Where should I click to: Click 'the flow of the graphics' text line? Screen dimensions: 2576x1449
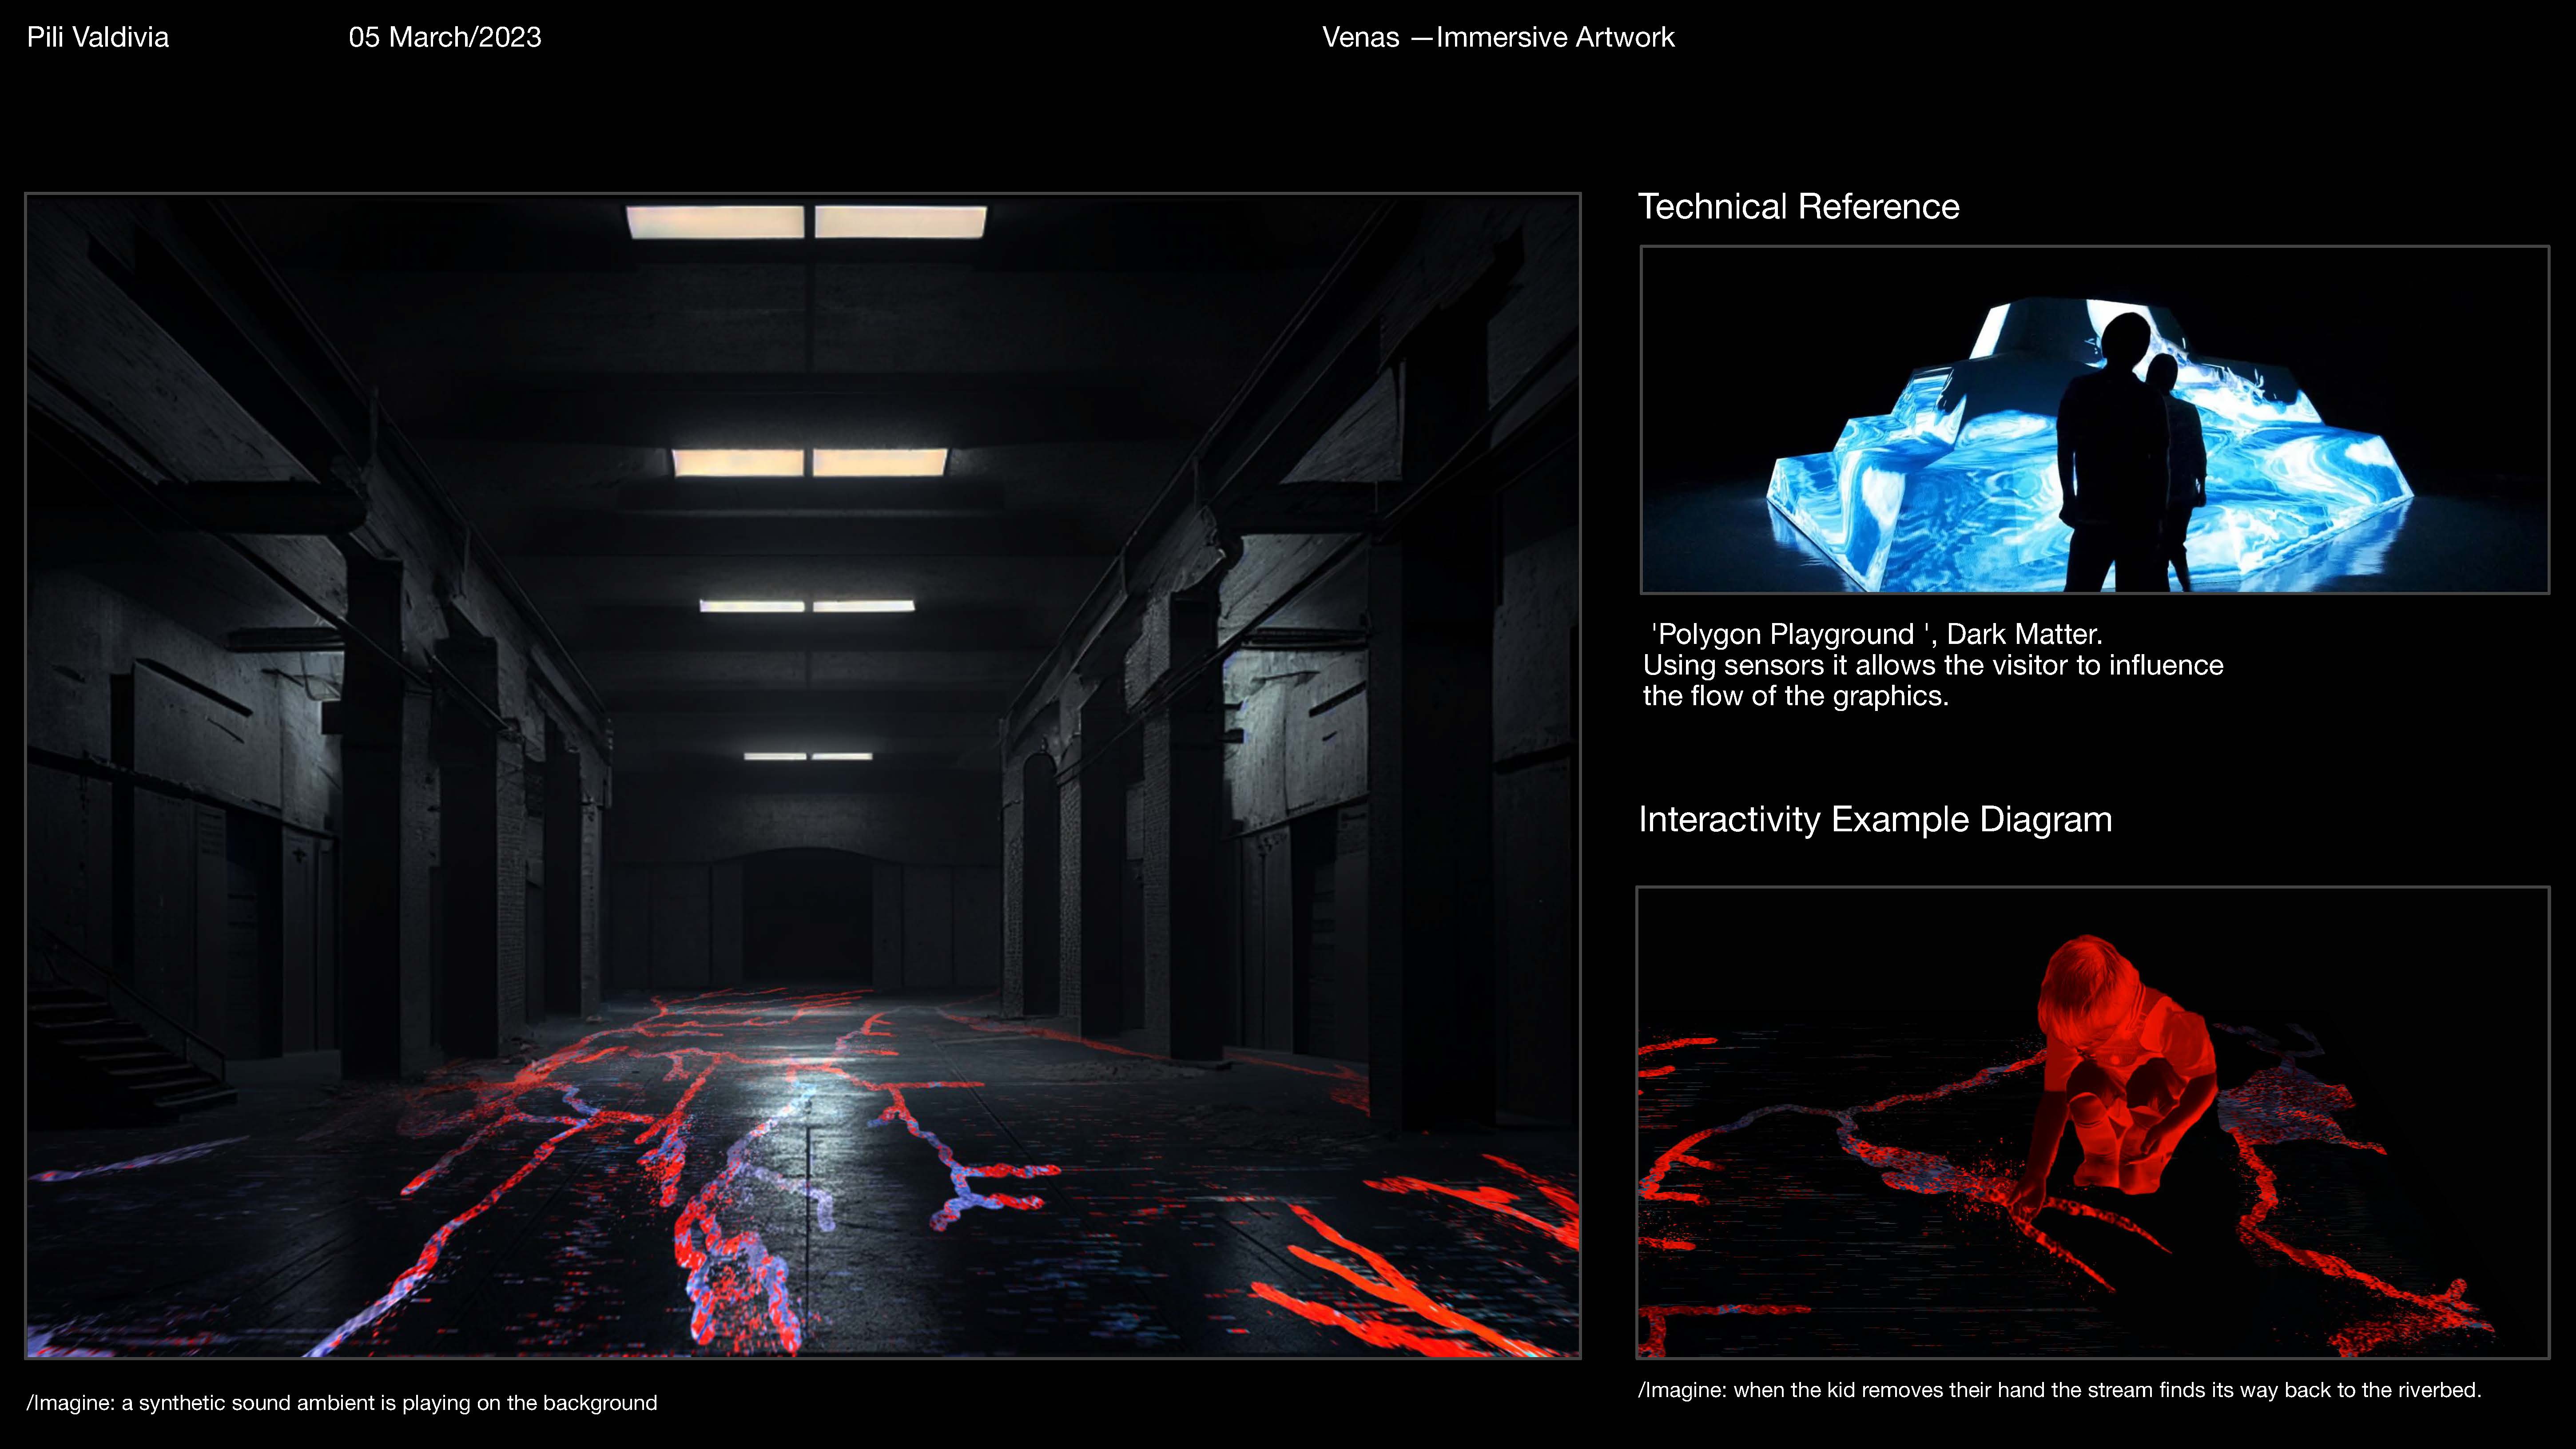click(1795, 696)
